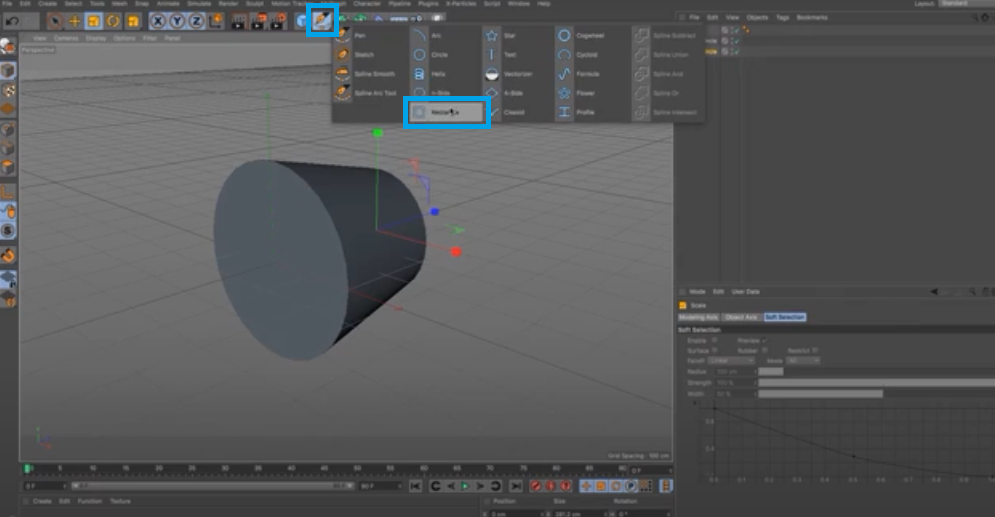Pick the Flower spline icon

coord(564,93)
